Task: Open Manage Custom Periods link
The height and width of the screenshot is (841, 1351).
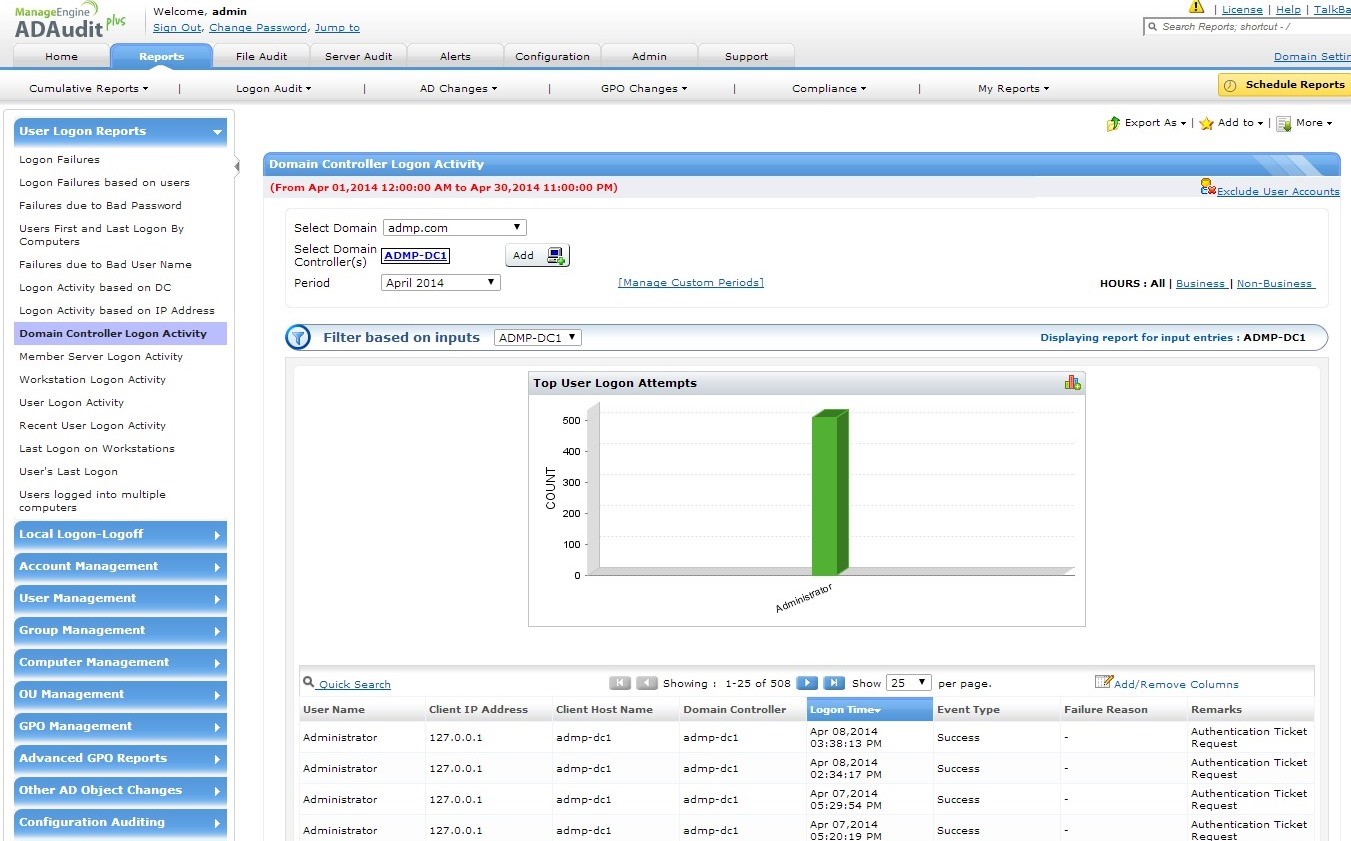Action: point(690,283)
